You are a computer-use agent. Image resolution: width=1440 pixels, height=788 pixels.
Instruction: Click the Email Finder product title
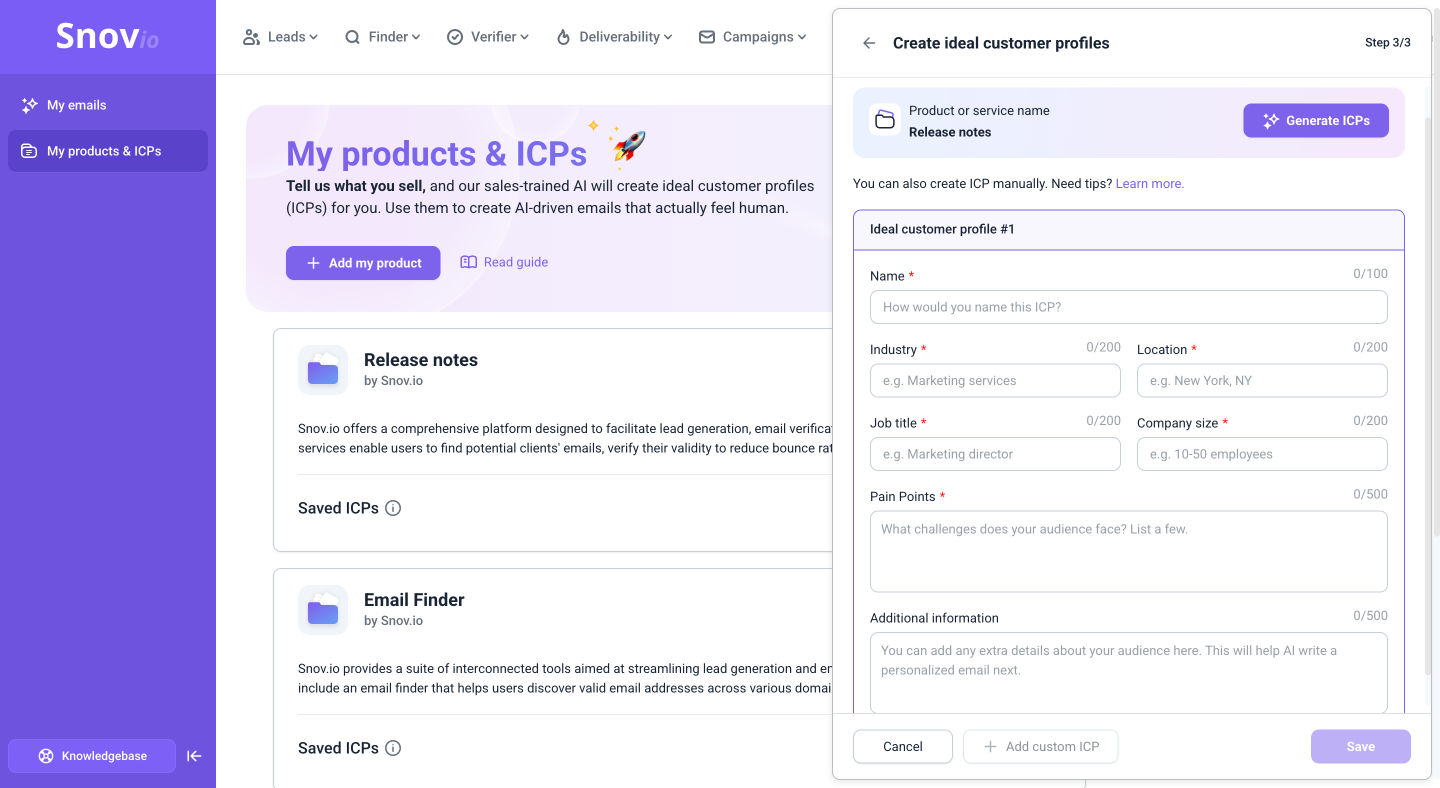click(x=414, y=600)
